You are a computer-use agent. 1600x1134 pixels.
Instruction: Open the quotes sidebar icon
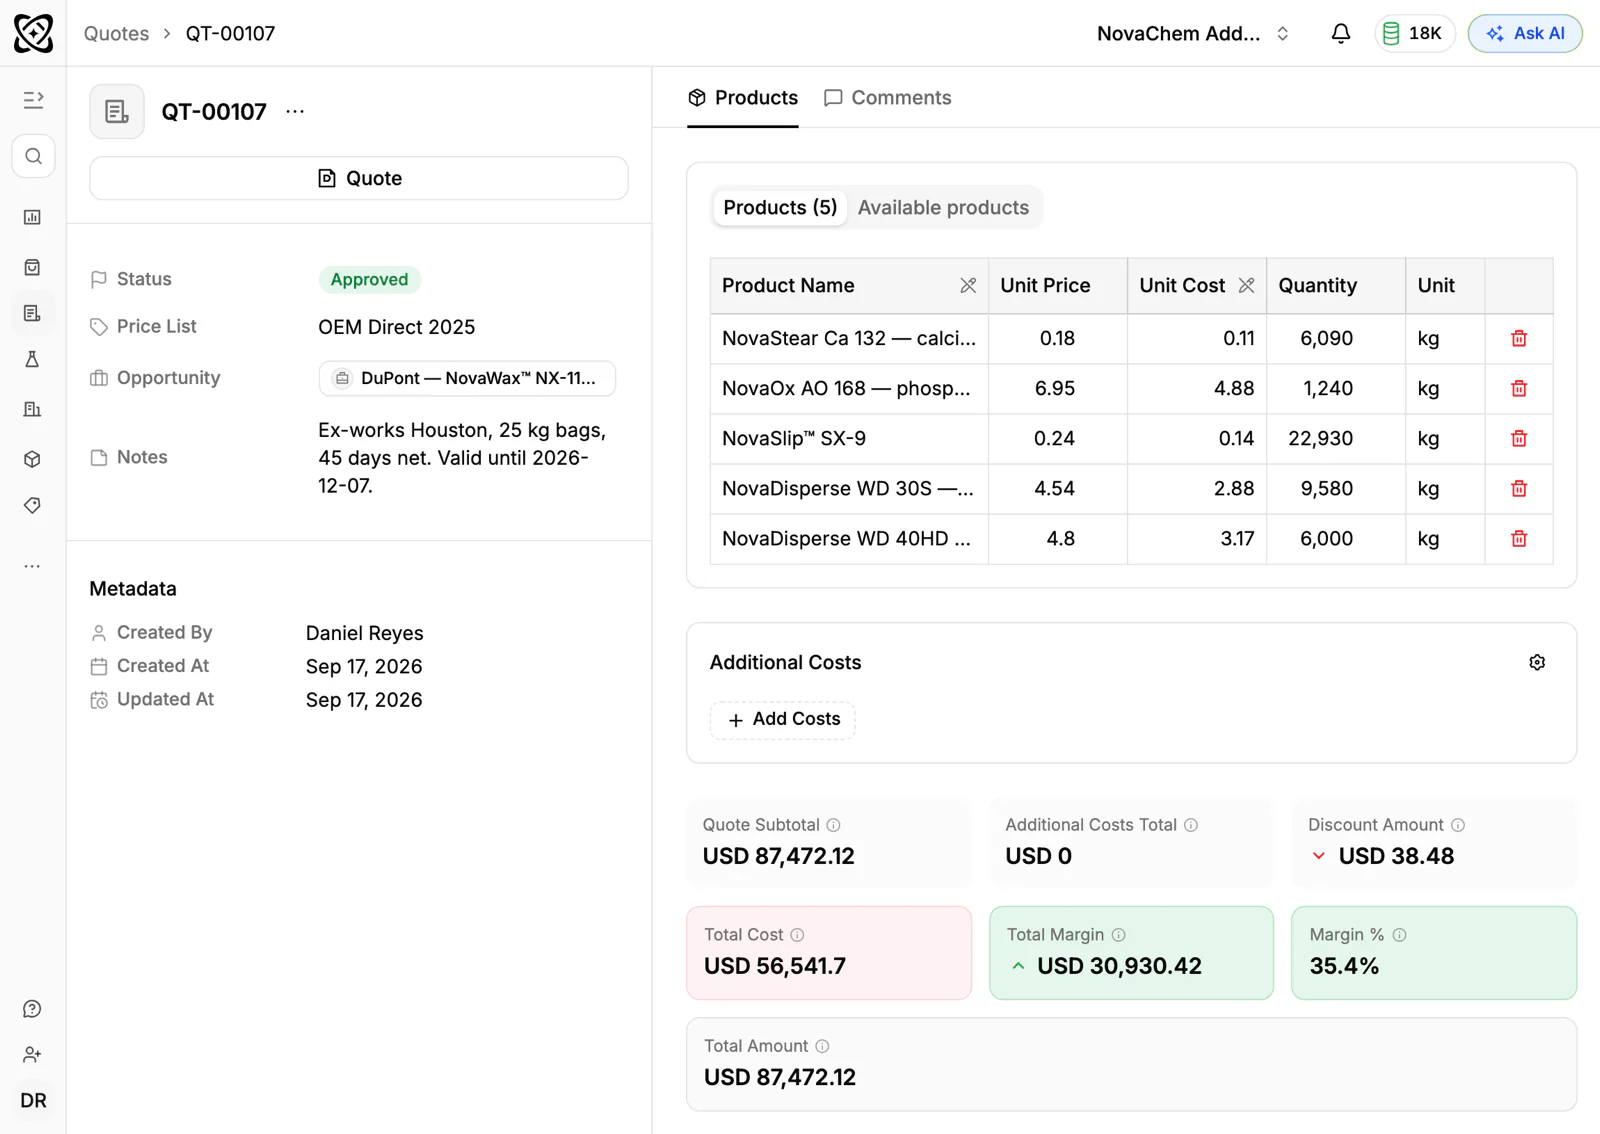pyautogui.click(x=33, y=313)
